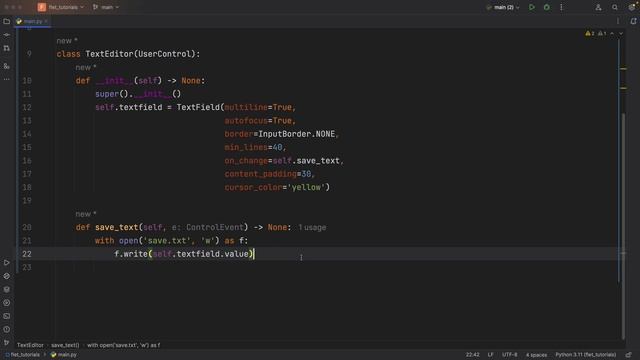This screenshot has width=640, height=360.
Task: Open Python 3.11 interpreter selector
Action: tap(585, 355)
